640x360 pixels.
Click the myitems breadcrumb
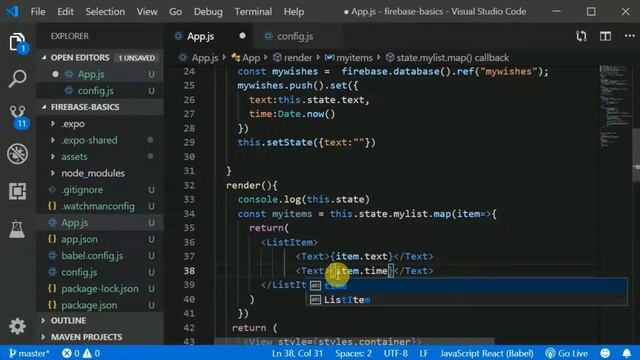click(349, 58)
